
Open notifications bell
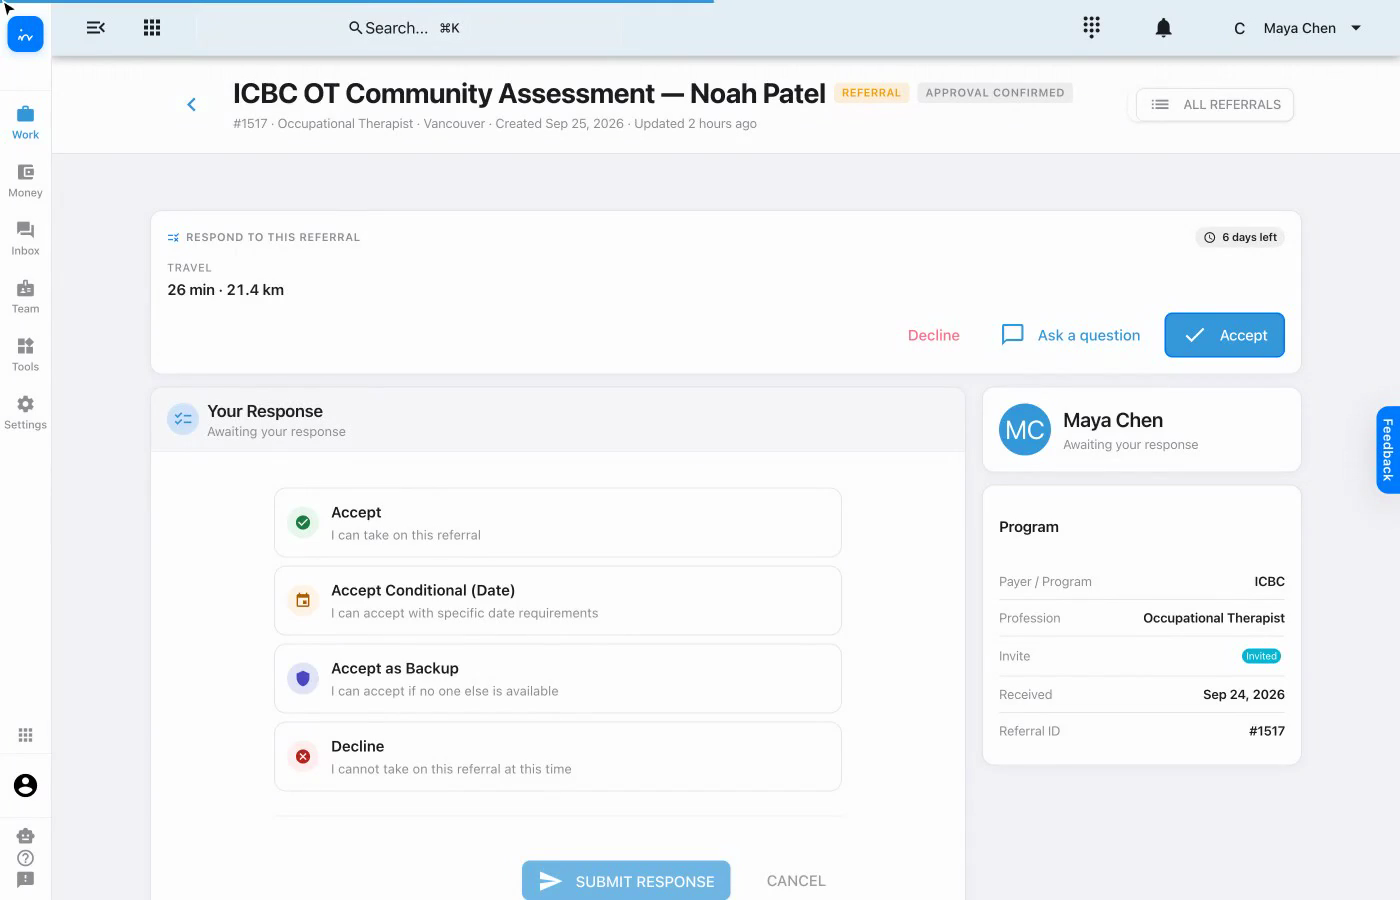coord(1163,28)
